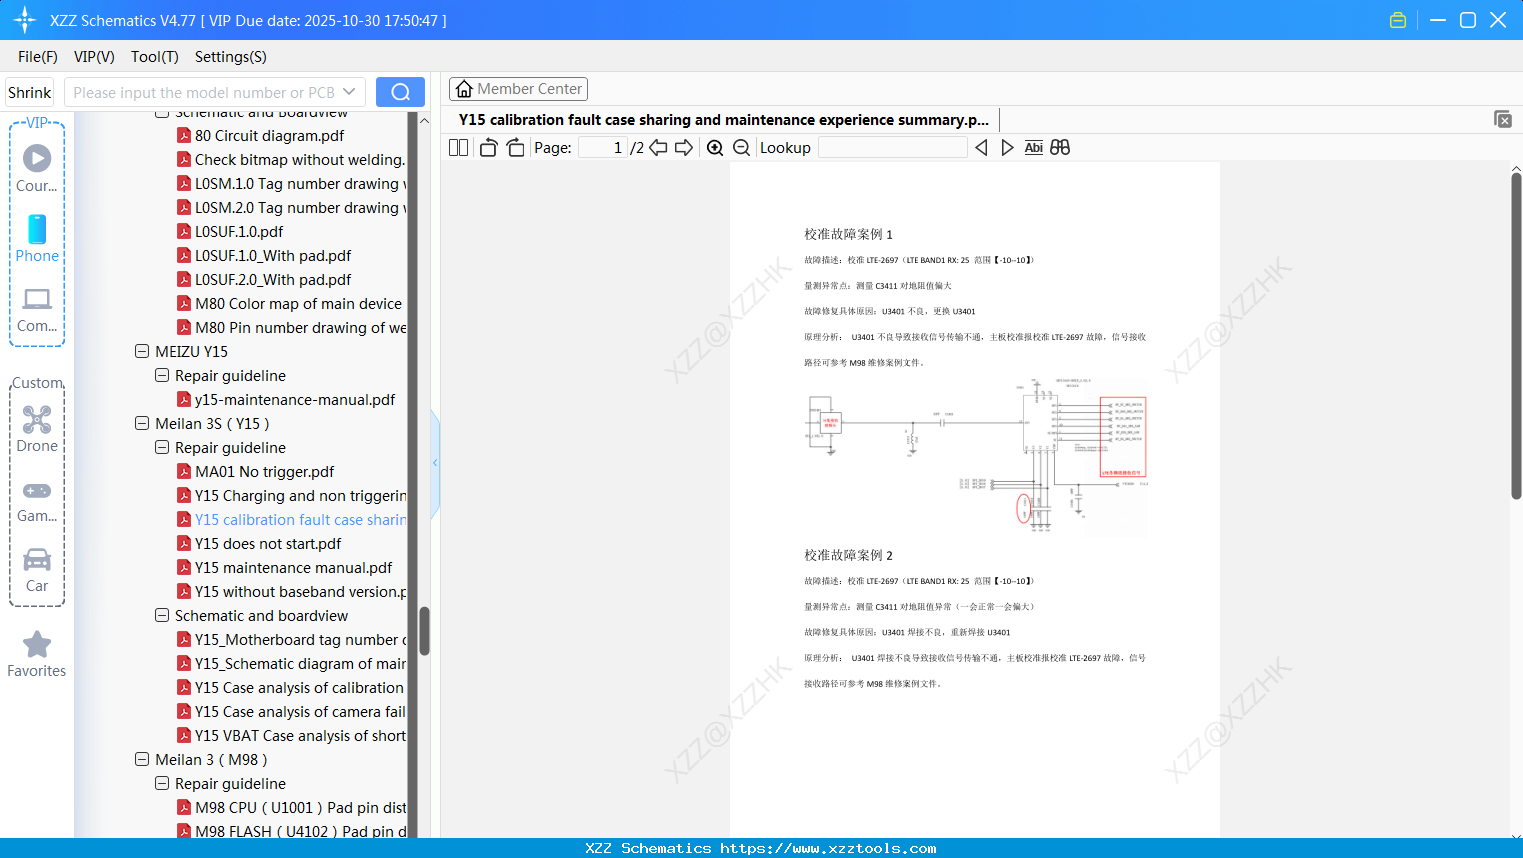Click the PDF icon beside LOSUF.1.0.pdf
1523x858 pixels.
[184, 231]
